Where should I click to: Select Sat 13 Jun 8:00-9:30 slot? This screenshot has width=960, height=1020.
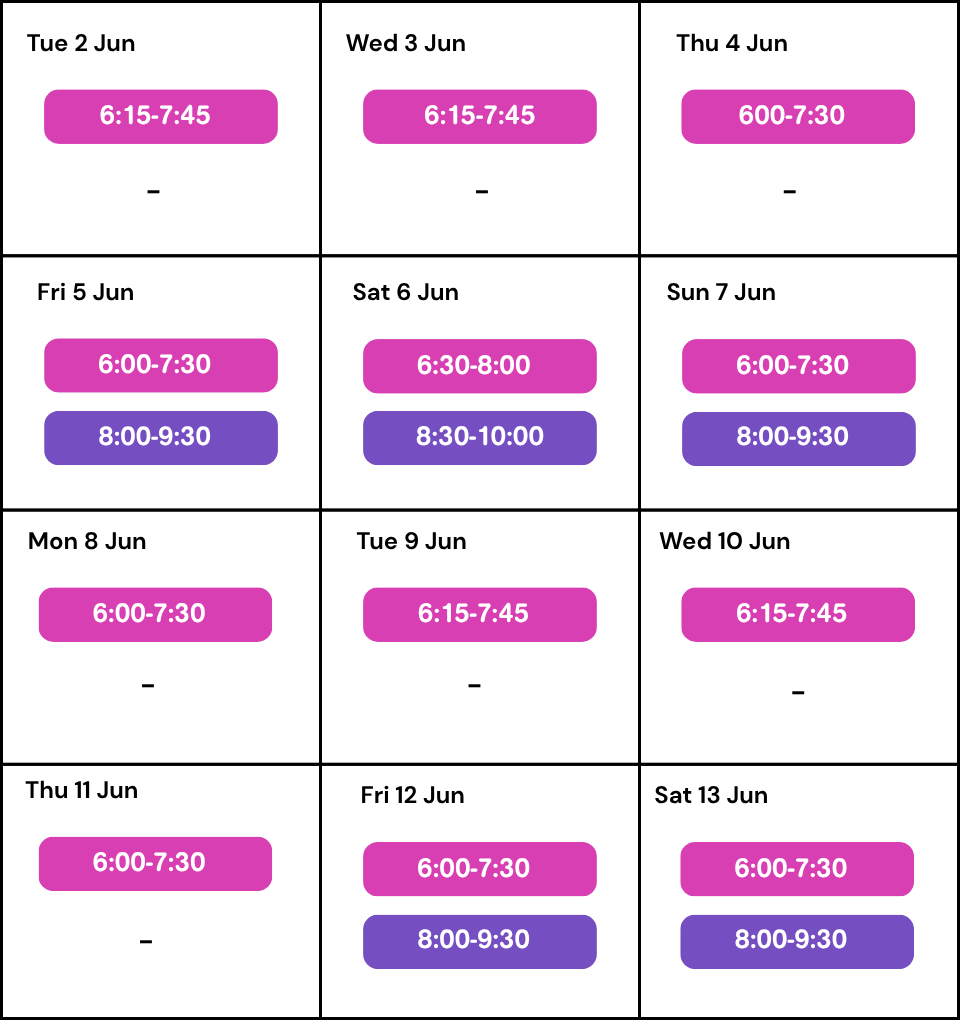click(796, 941)
